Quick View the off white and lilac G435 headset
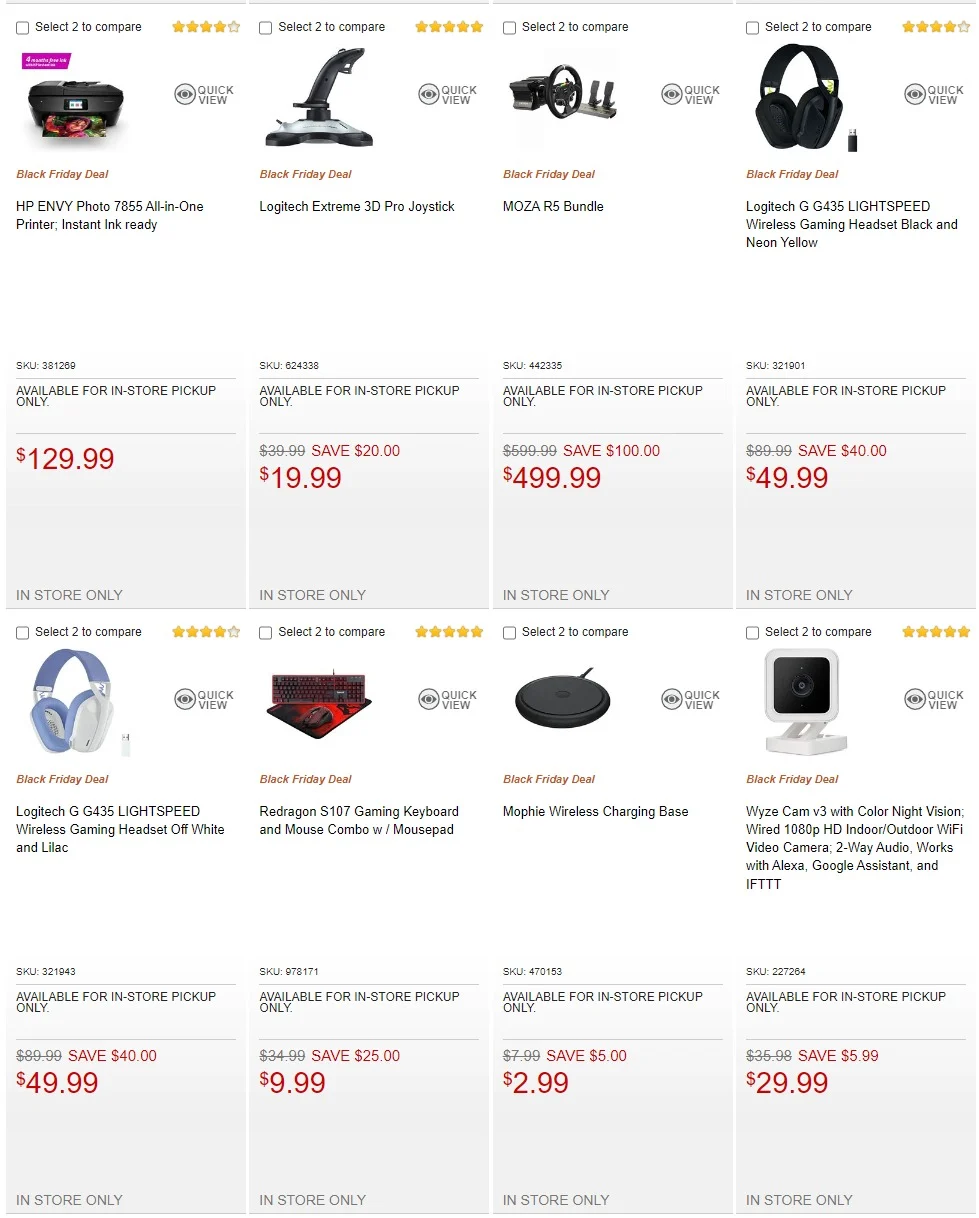This screenshot has width=979, height=1218. [204, 700]
